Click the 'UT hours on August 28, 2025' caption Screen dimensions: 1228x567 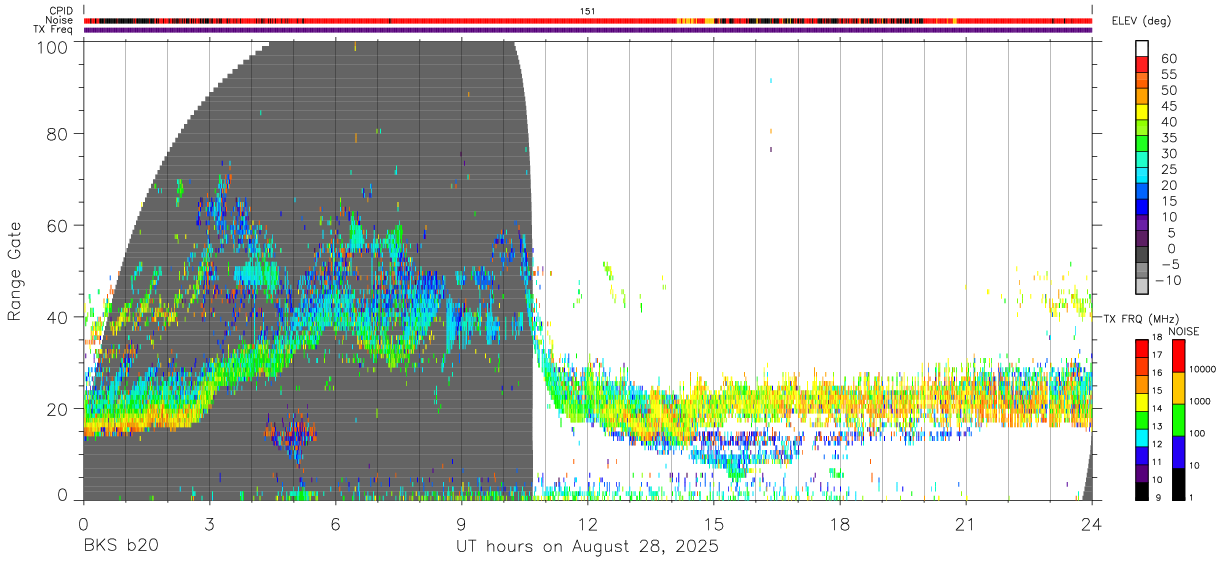click(587, 547)
